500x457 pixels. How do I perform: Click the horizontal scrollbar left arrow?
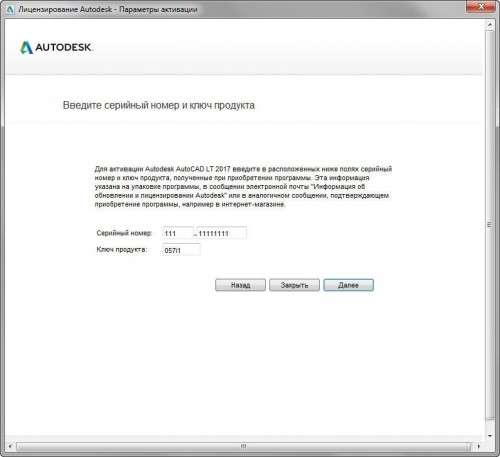tap(10, 446)
